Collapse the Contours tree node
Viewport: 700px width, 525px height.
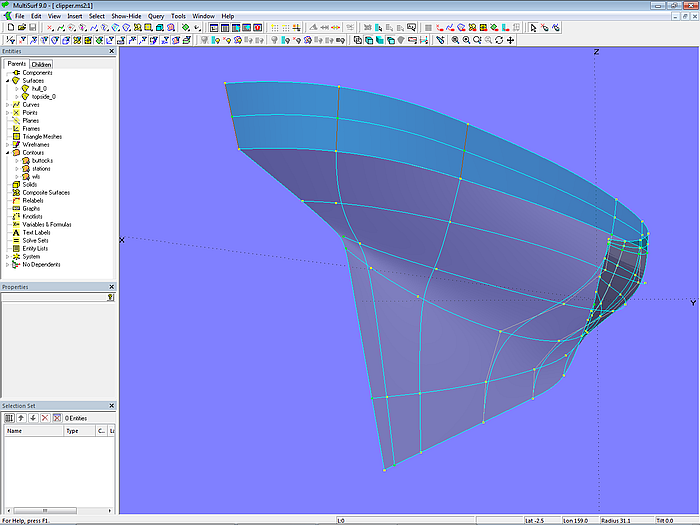[8, 153]
